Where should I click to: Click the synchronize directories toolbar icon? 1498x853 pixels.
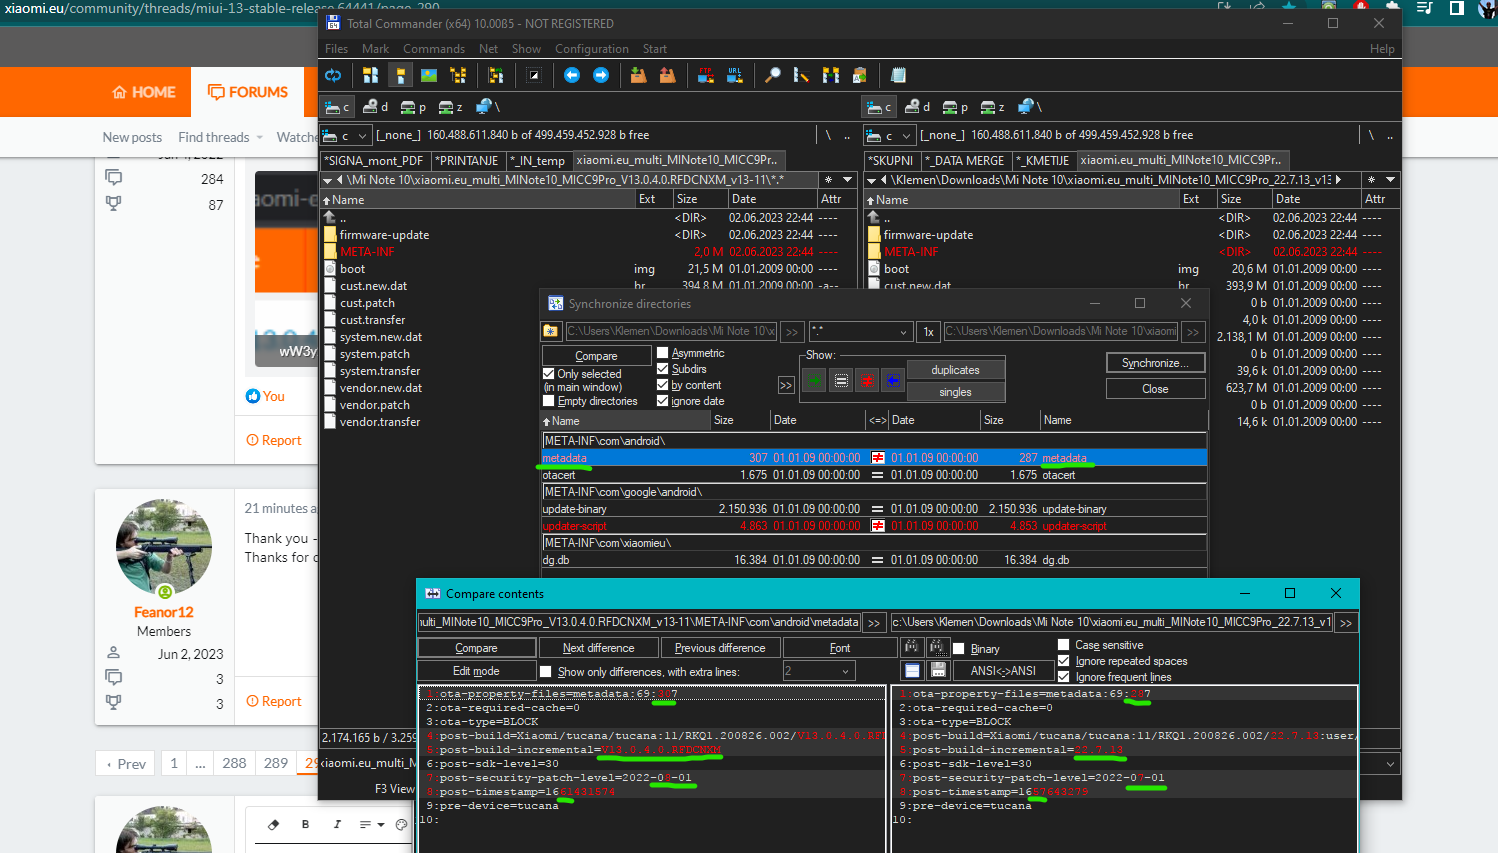point(830,75)
